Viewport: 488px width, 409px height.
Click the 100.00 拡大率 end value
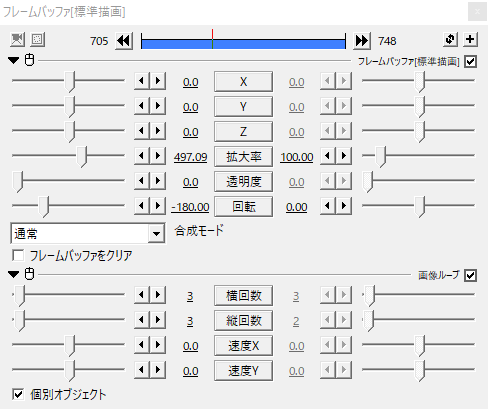tap(297, 157)
